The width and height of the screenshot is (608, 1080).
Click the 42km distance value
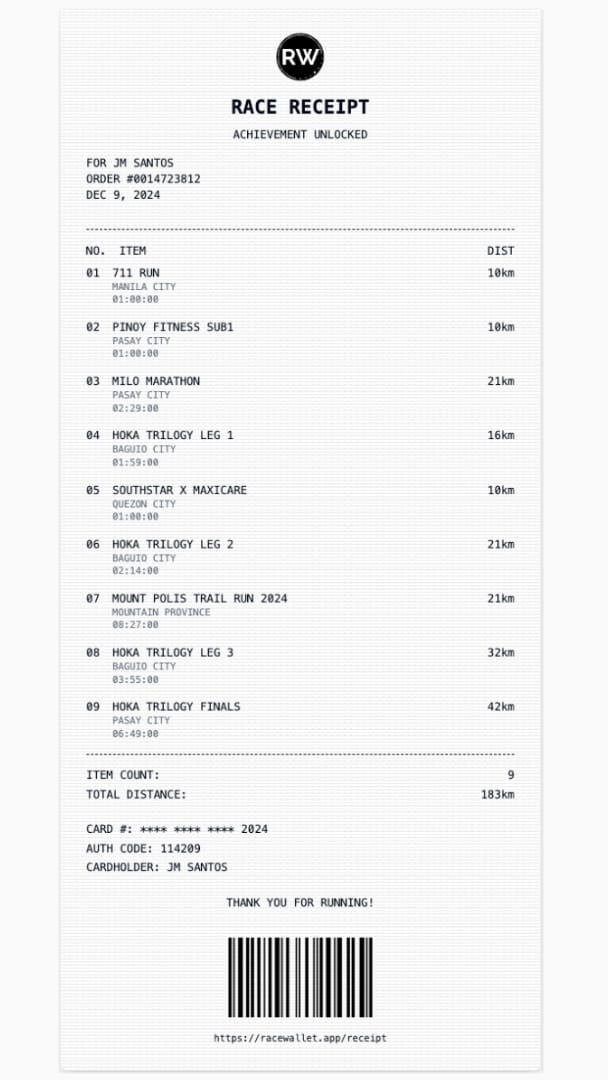[x=501, y=706]
